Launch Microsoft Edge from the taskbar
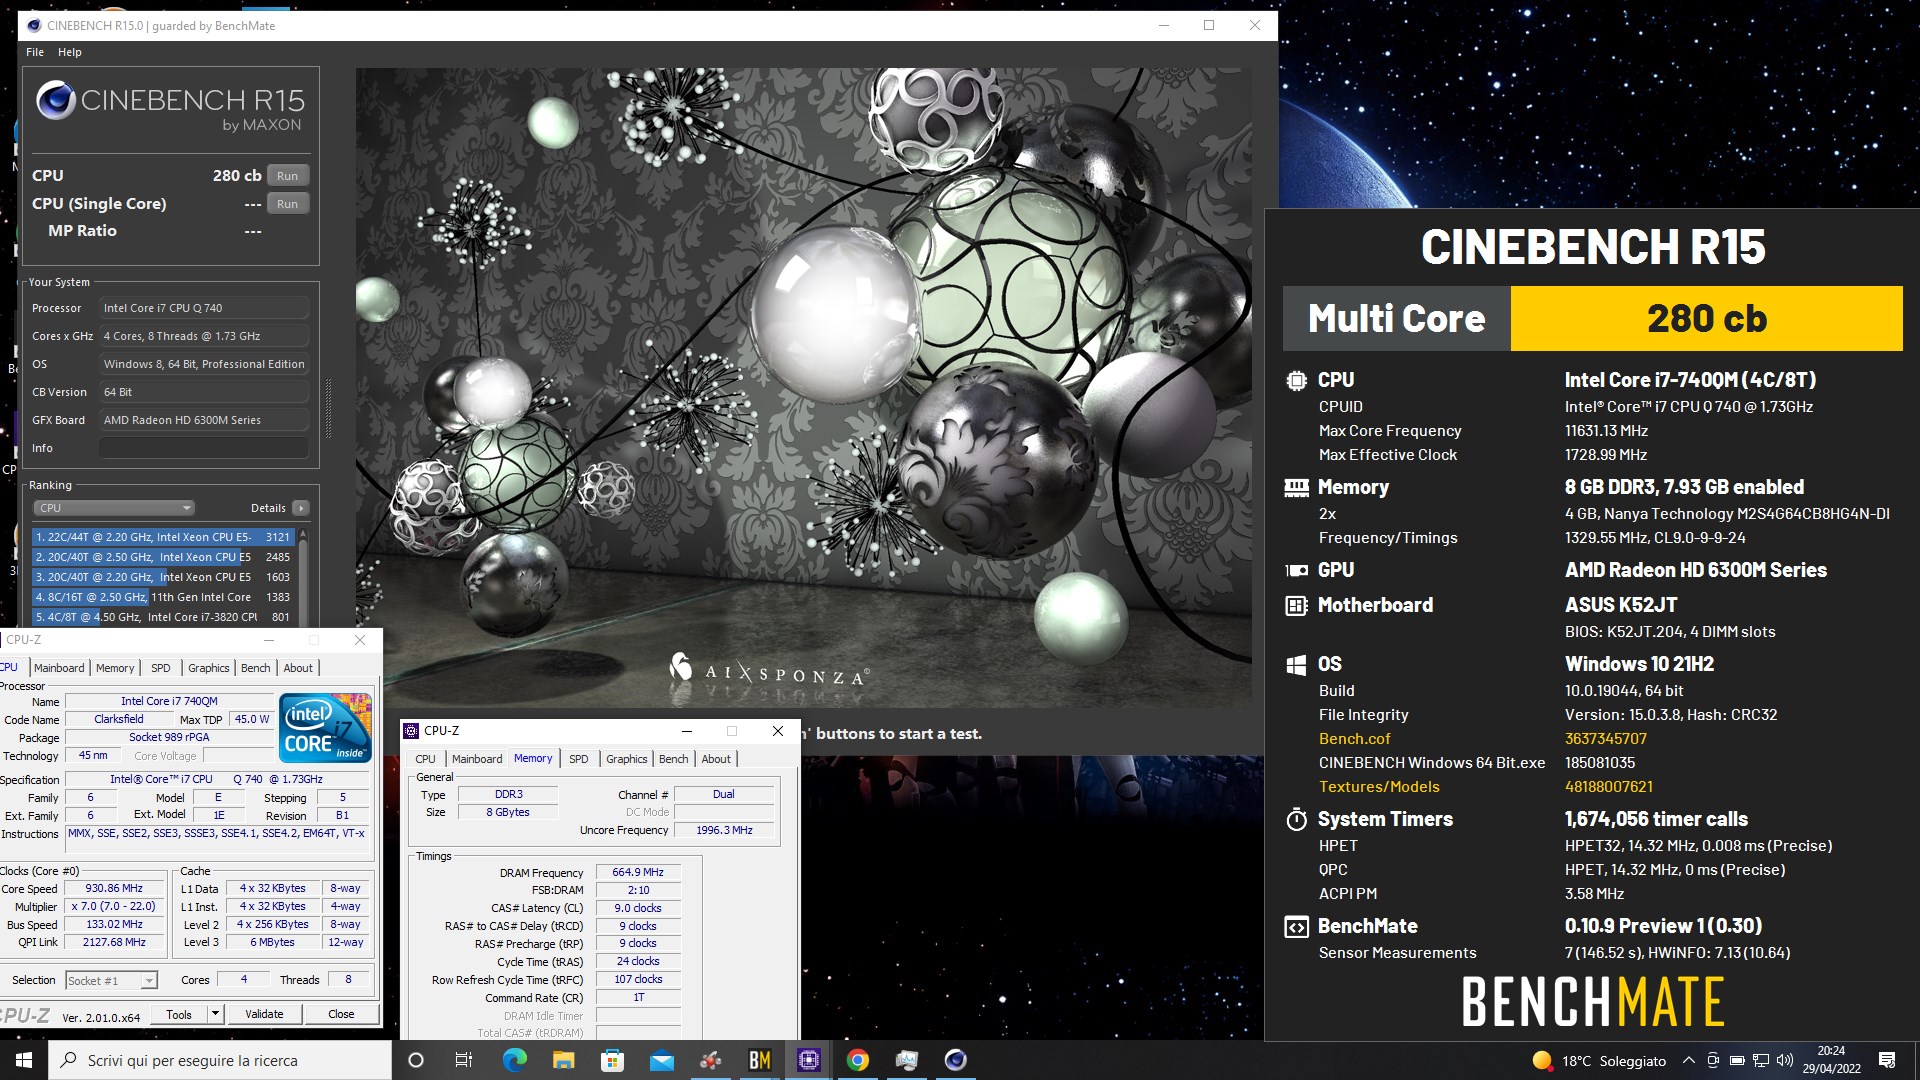This screenshot has width=1920, height=1080. tap(514, 1060)
